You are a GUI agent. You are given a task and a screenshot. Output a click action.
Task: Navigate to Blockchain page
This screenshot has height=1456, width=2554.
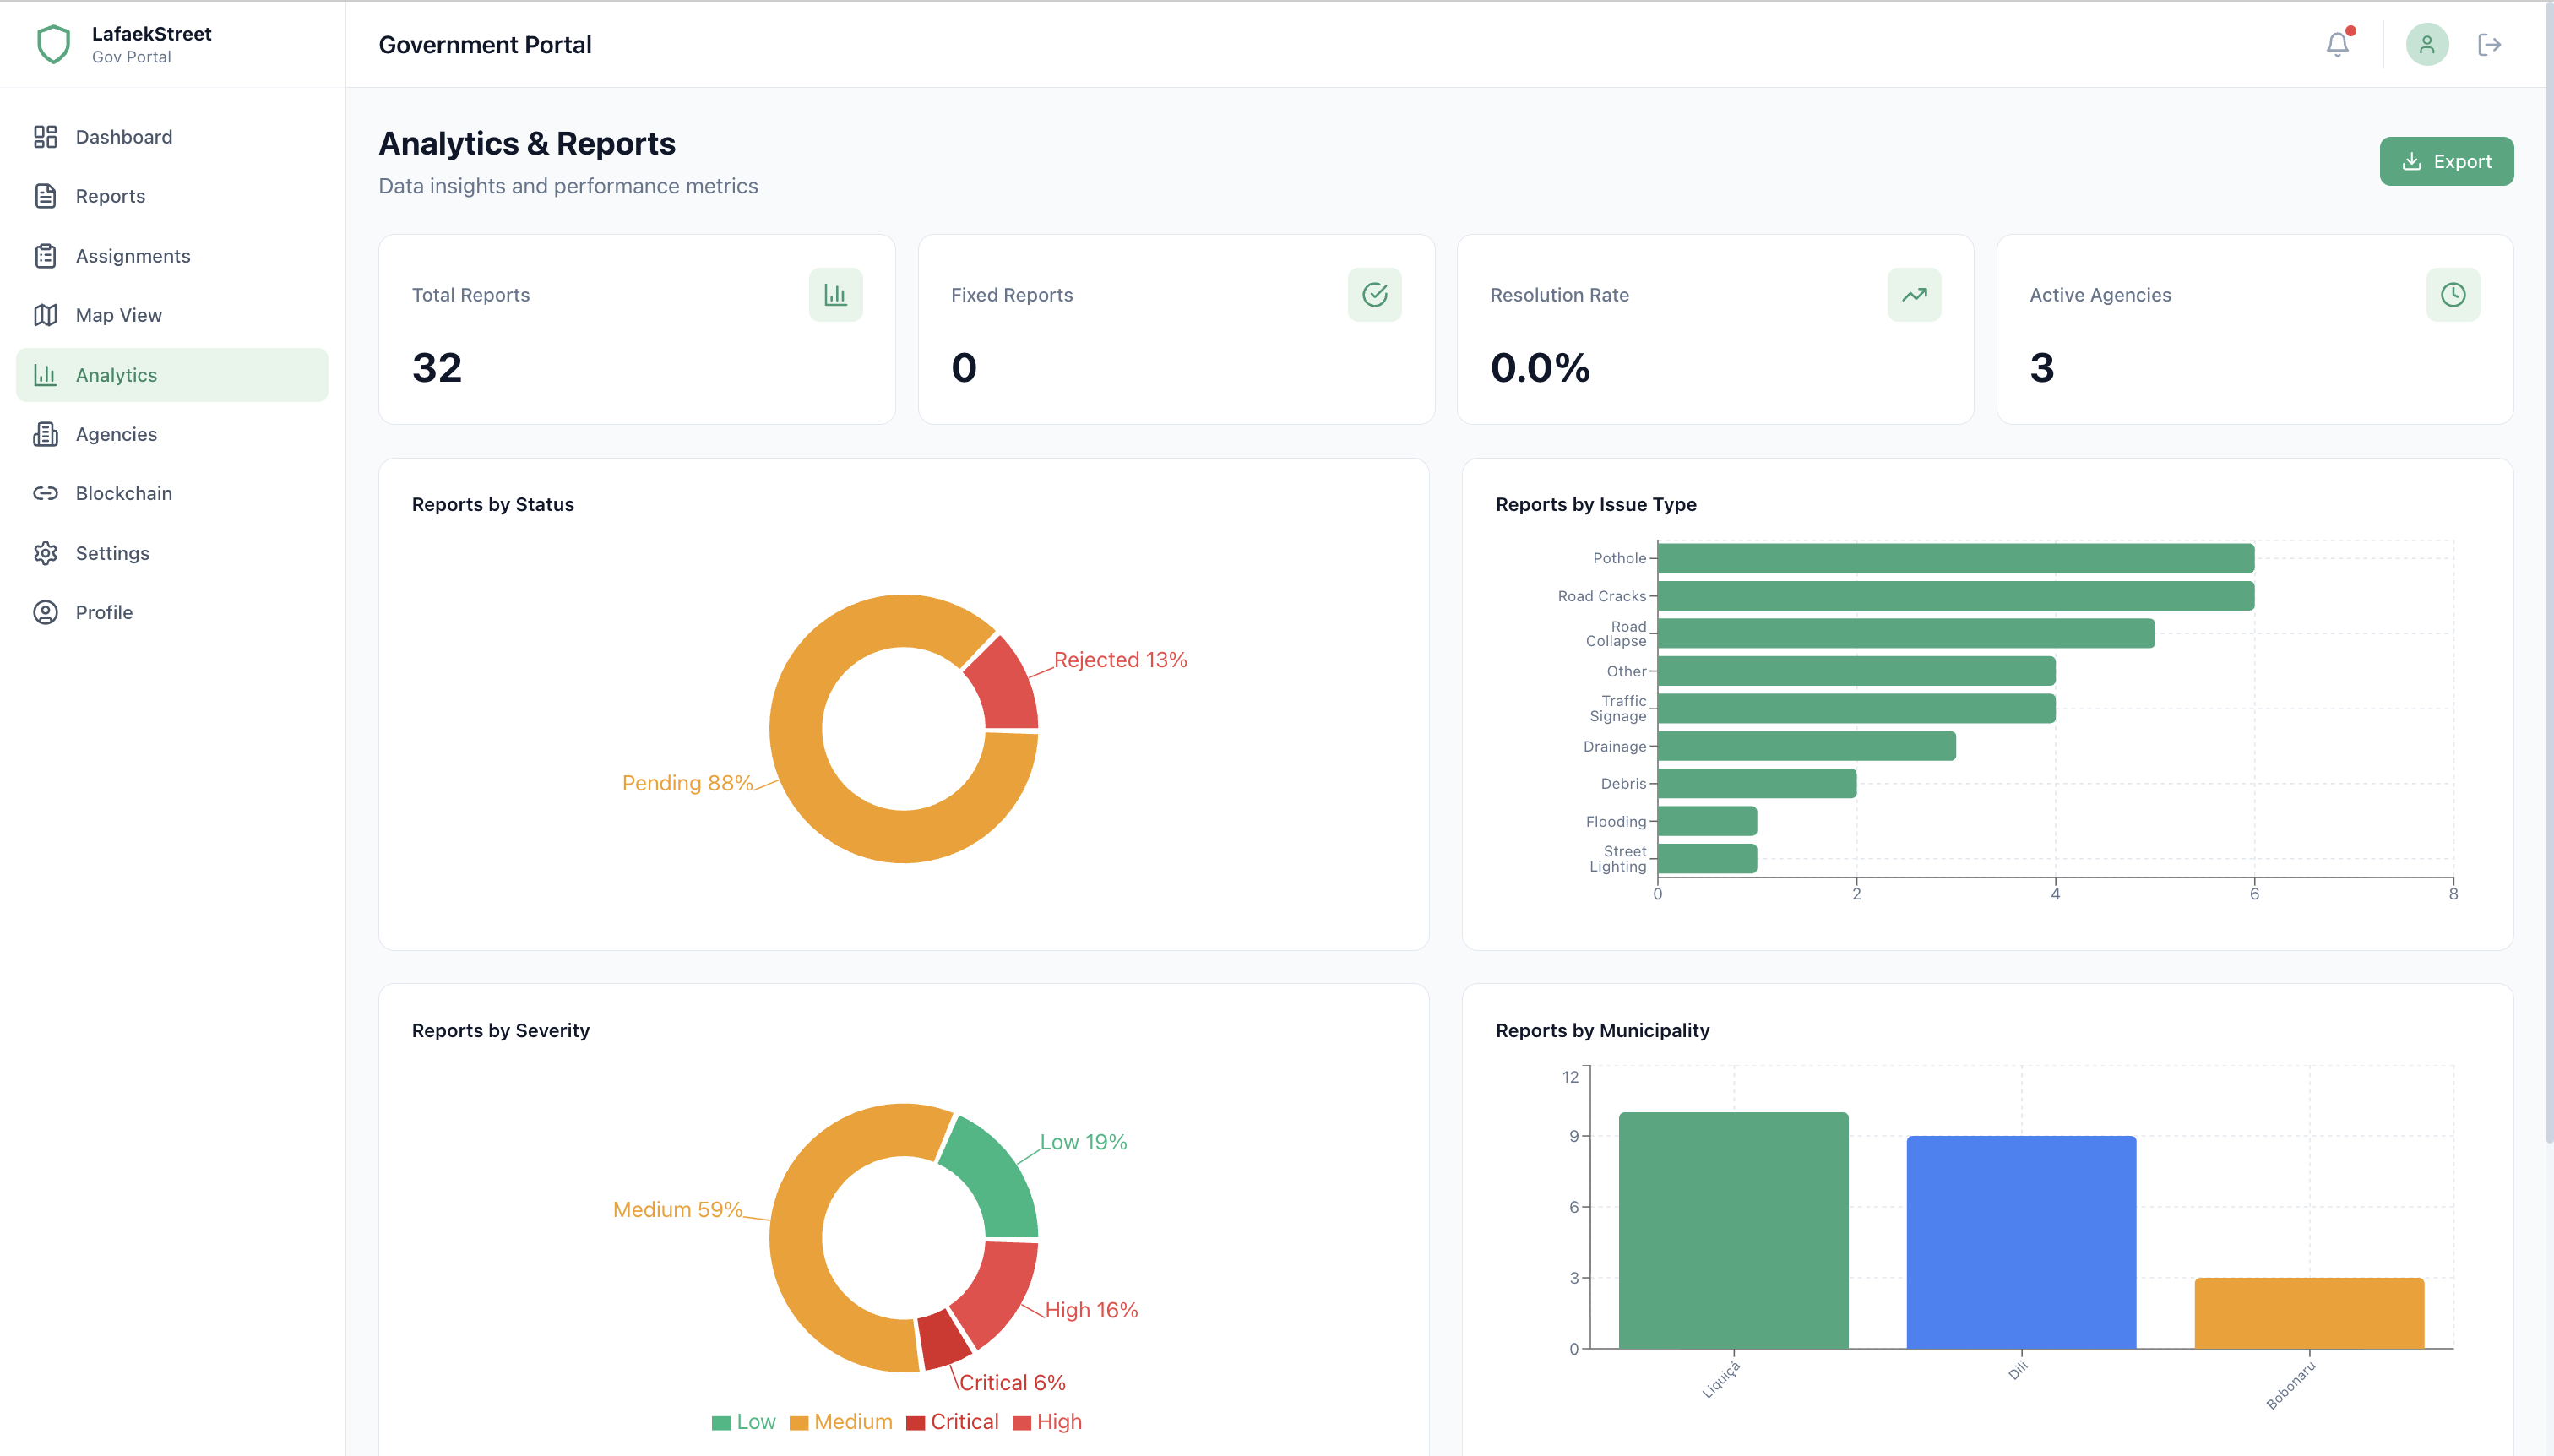pyautogui.click(x=123, y=493)
